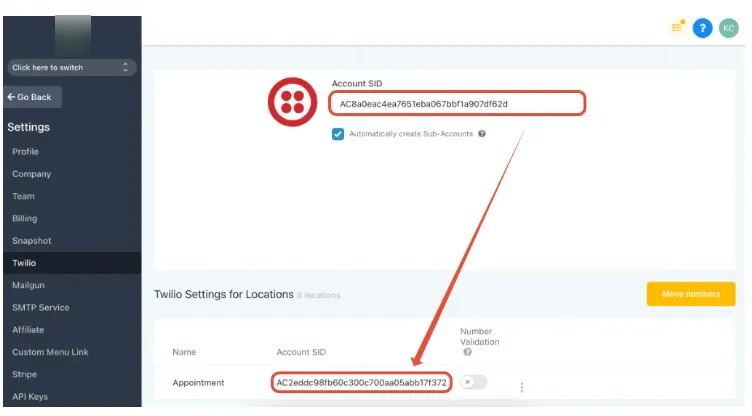Click the Name column header
752x416 pixels.
[x=184, y=352]
